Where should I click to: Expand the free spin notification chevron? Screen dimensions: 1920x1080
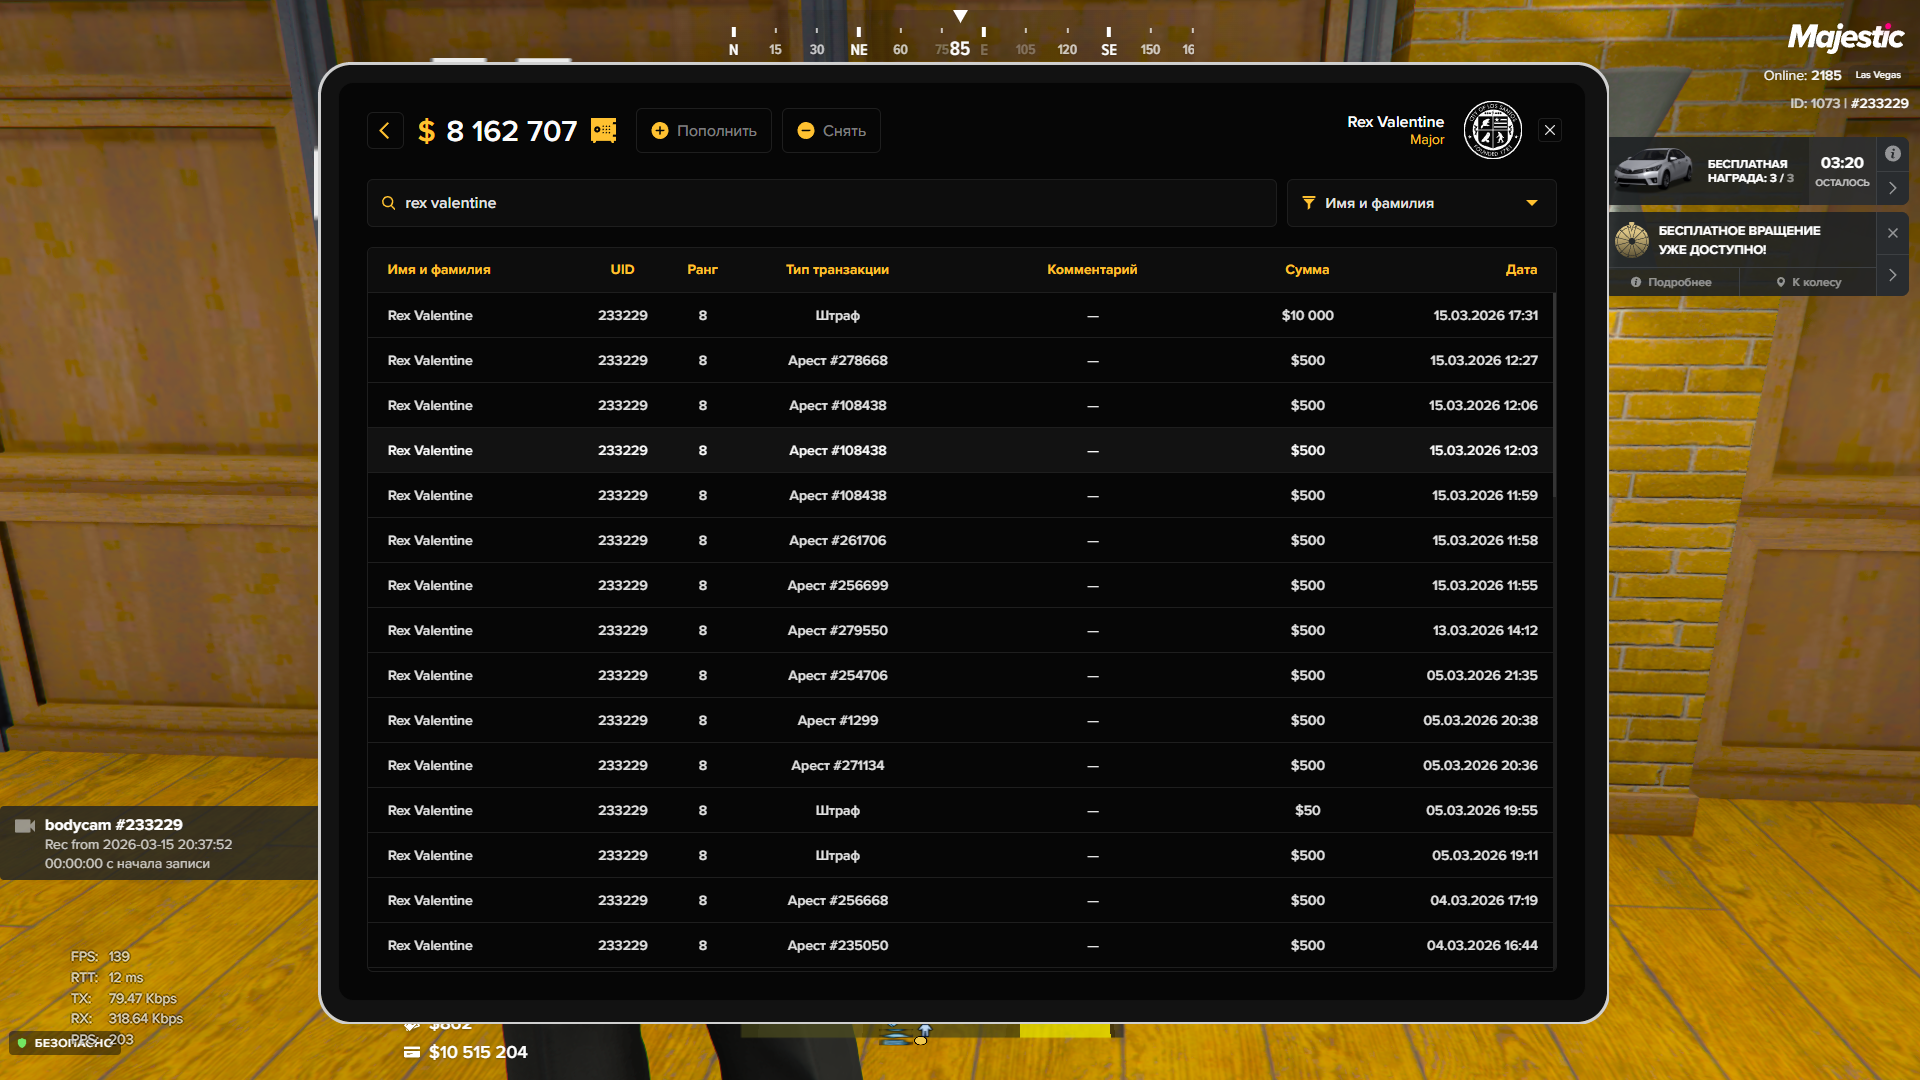(x=1892, y=275)
